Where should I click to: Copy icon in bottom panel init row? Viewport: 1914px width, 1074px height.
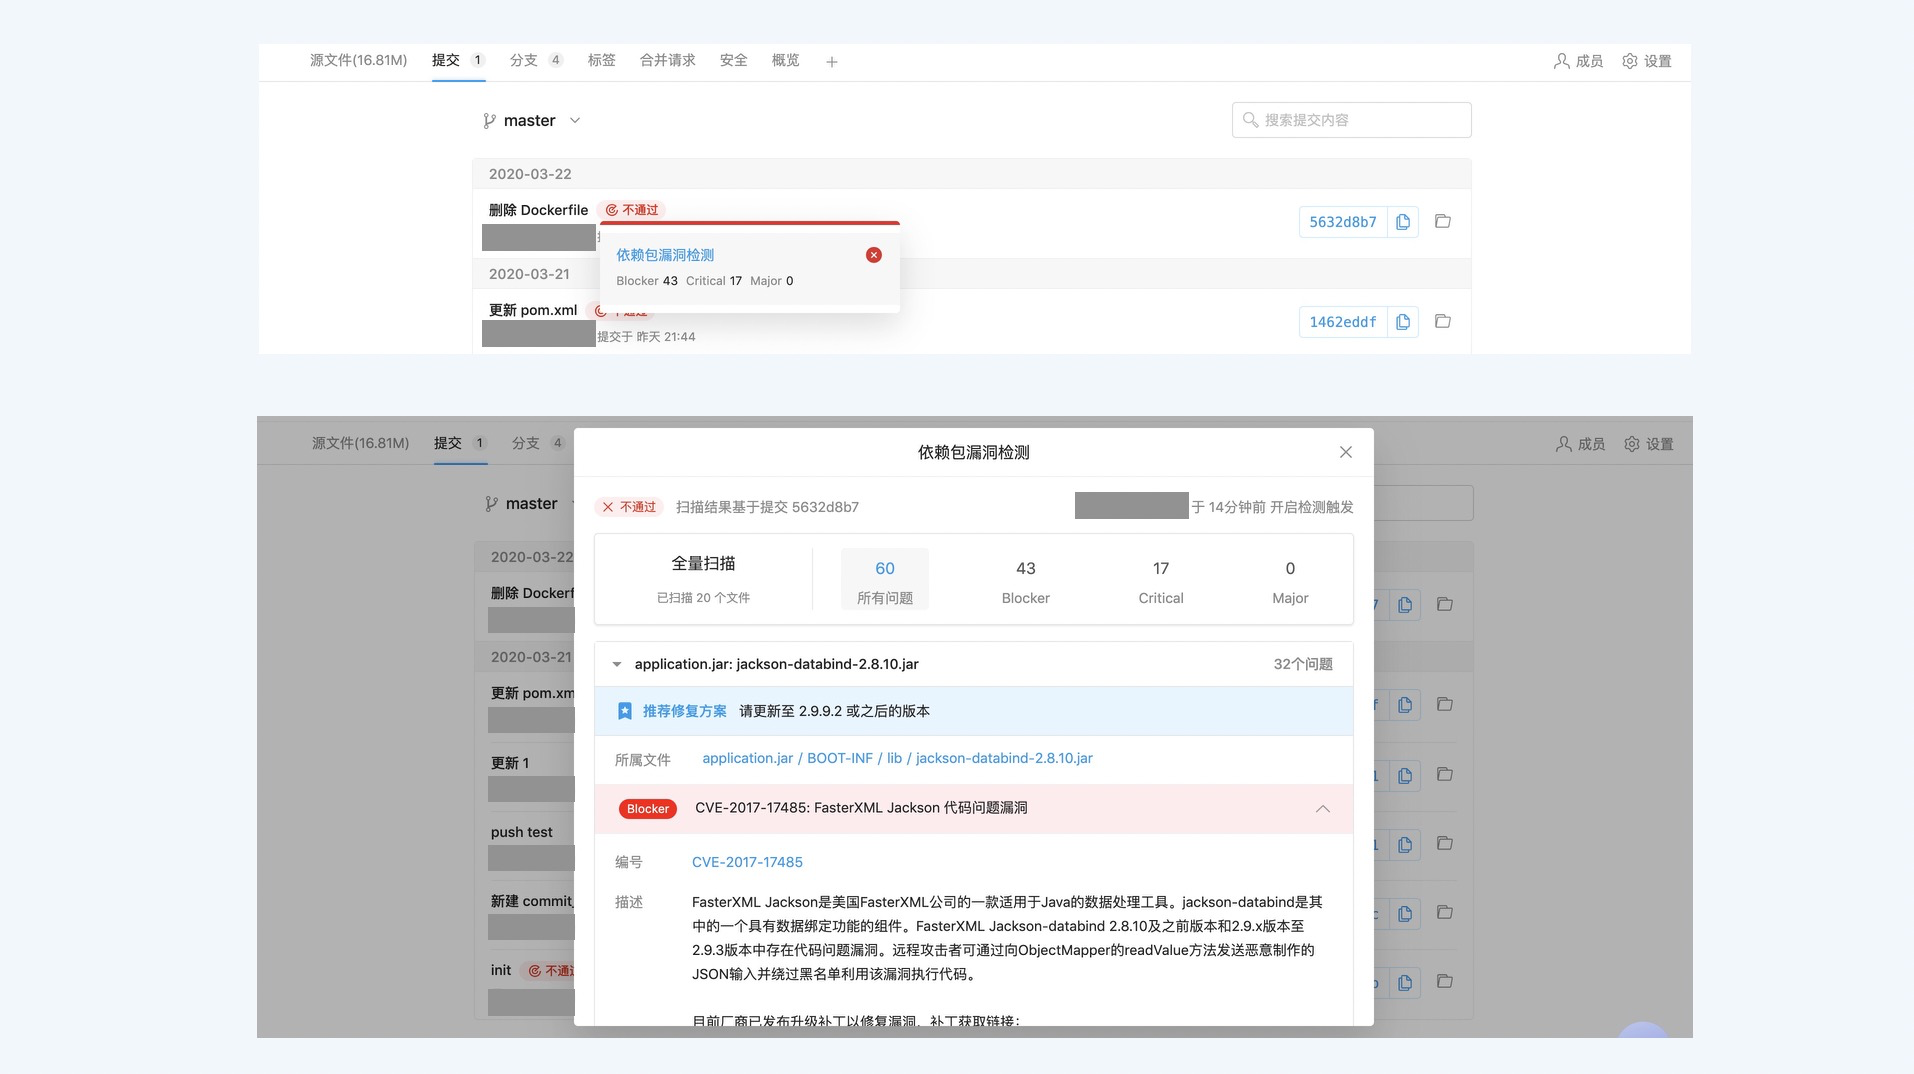(x=1405, y=982)
